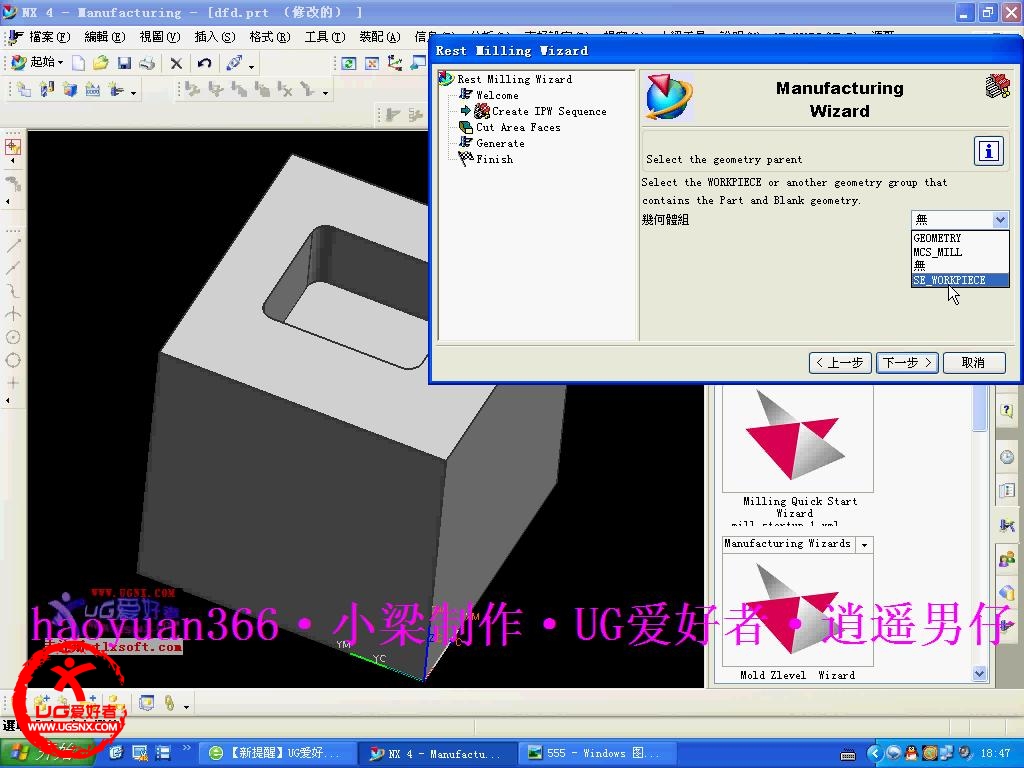Switch to 555 Windows picture viewer taskbar item
Viewport: 1024px width, 768px height.
tap(596, 753)
